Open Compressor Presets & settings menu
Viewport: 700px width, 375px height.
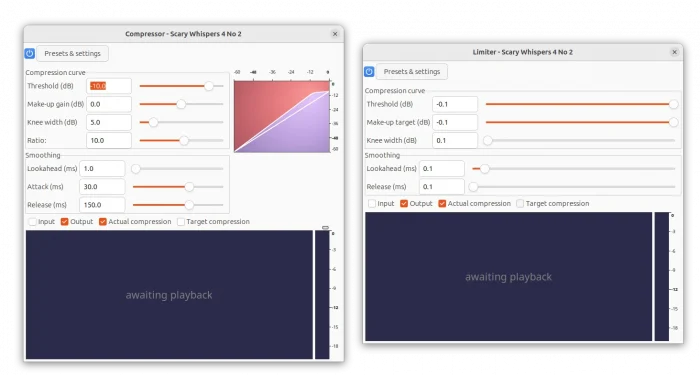pyautogui.click(x=72, y=54)
